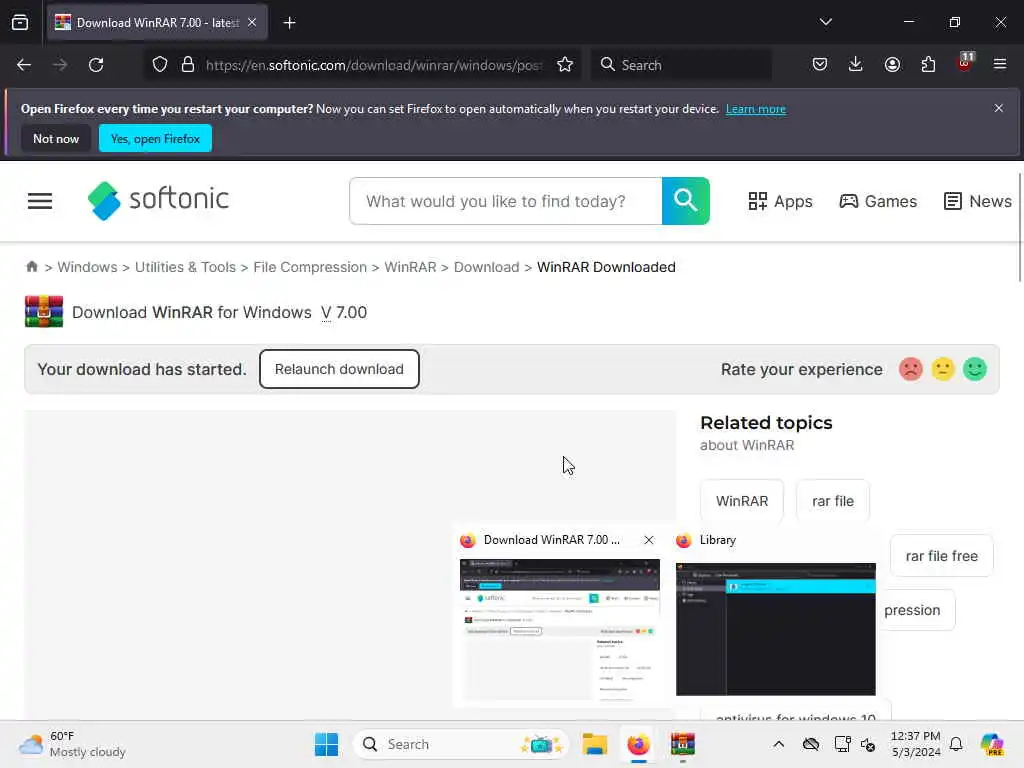Click the softonic.com address bar URL

tap(374, 65)
